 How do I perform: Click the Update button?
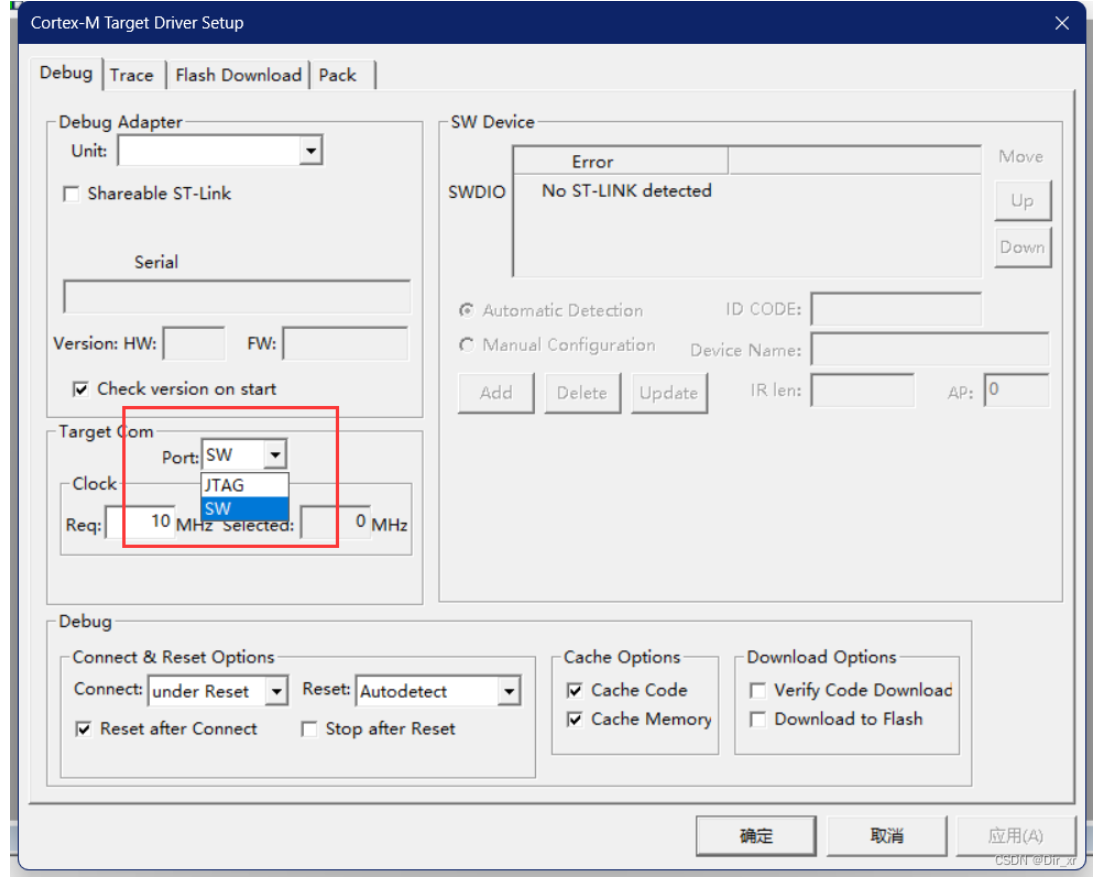point(669,393)
